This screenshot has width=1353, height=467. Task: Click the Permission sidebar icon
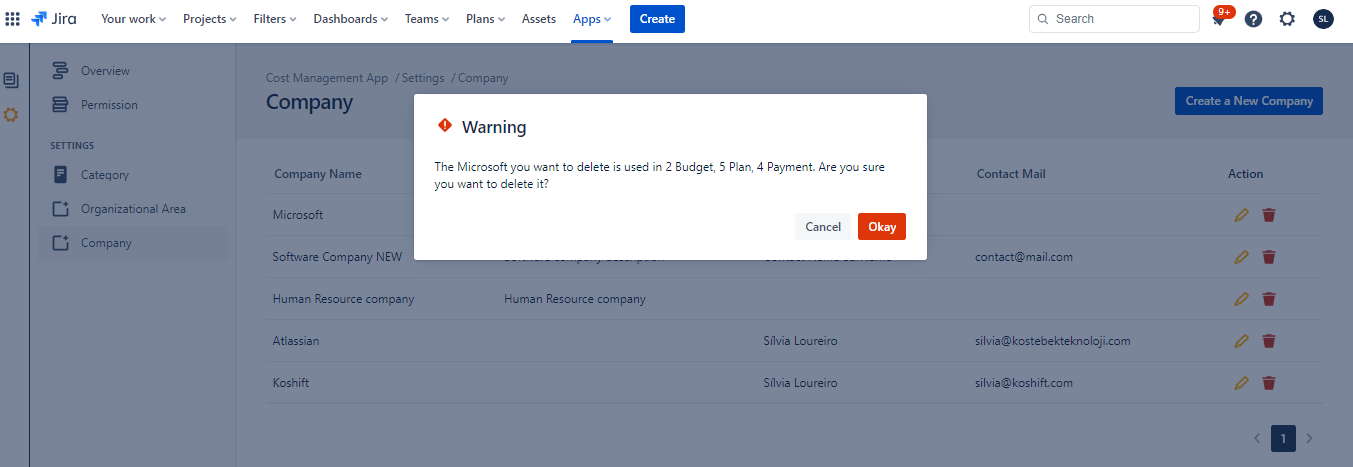60,105
